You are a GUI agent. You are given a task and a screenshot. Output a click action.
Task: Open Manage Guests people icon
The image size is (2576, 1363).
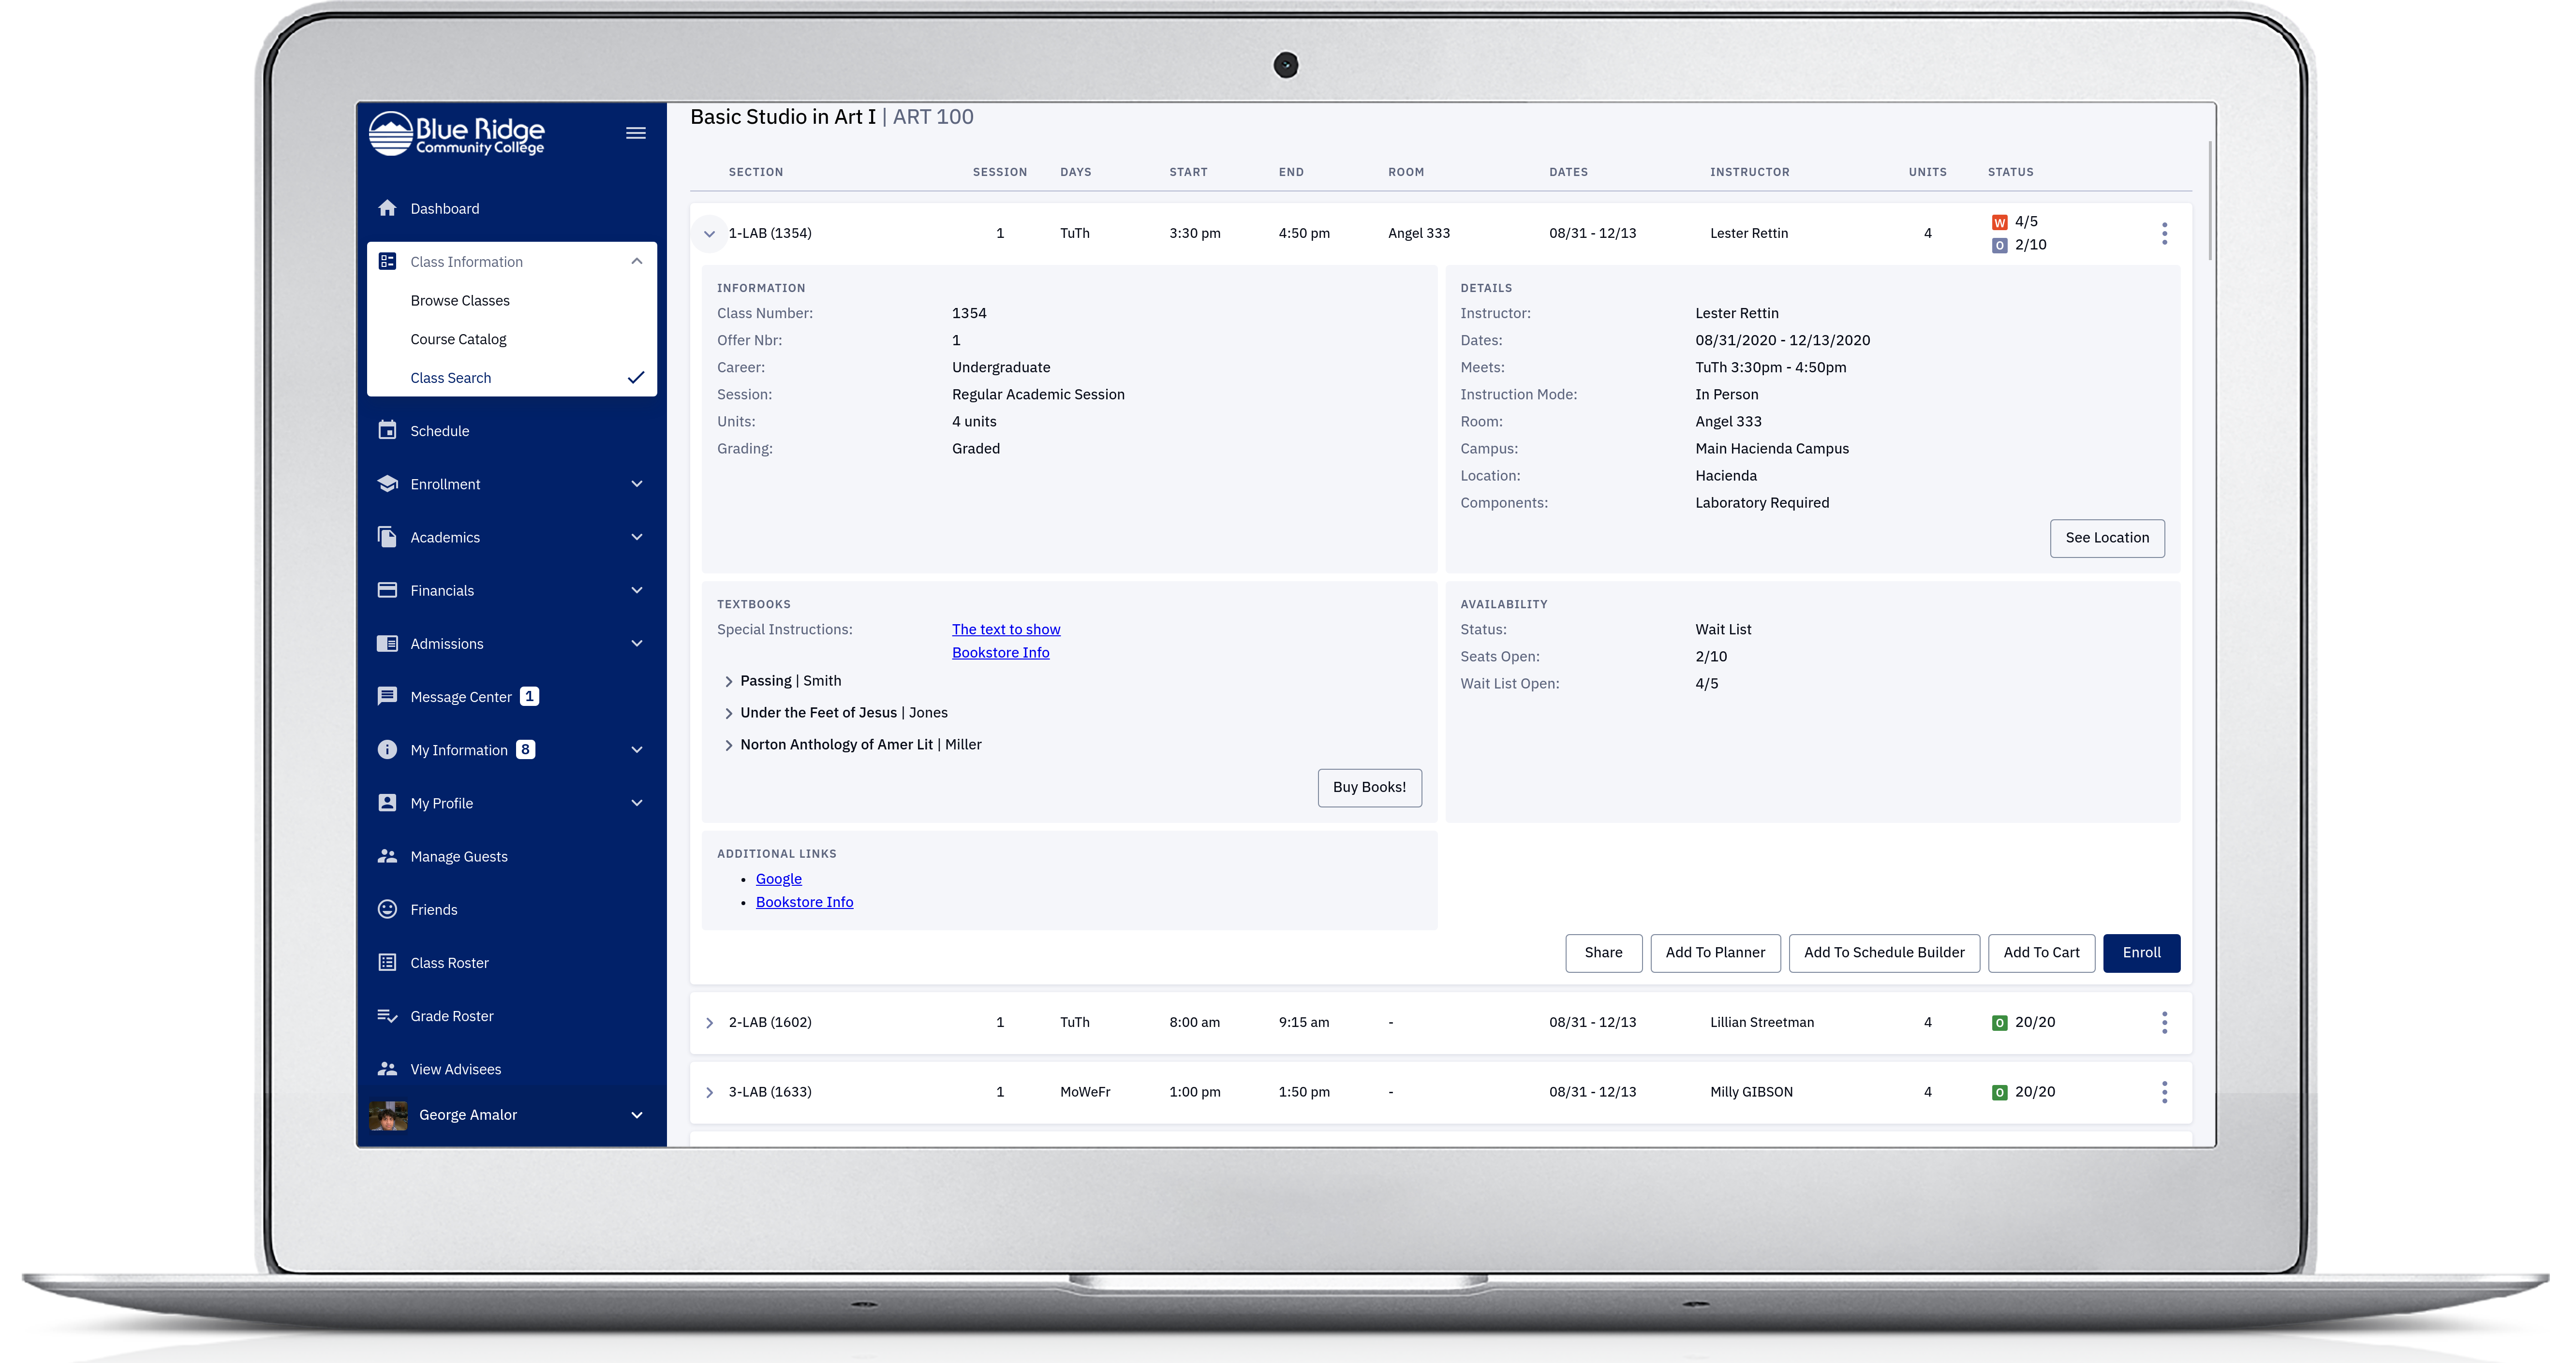(387, 856)
